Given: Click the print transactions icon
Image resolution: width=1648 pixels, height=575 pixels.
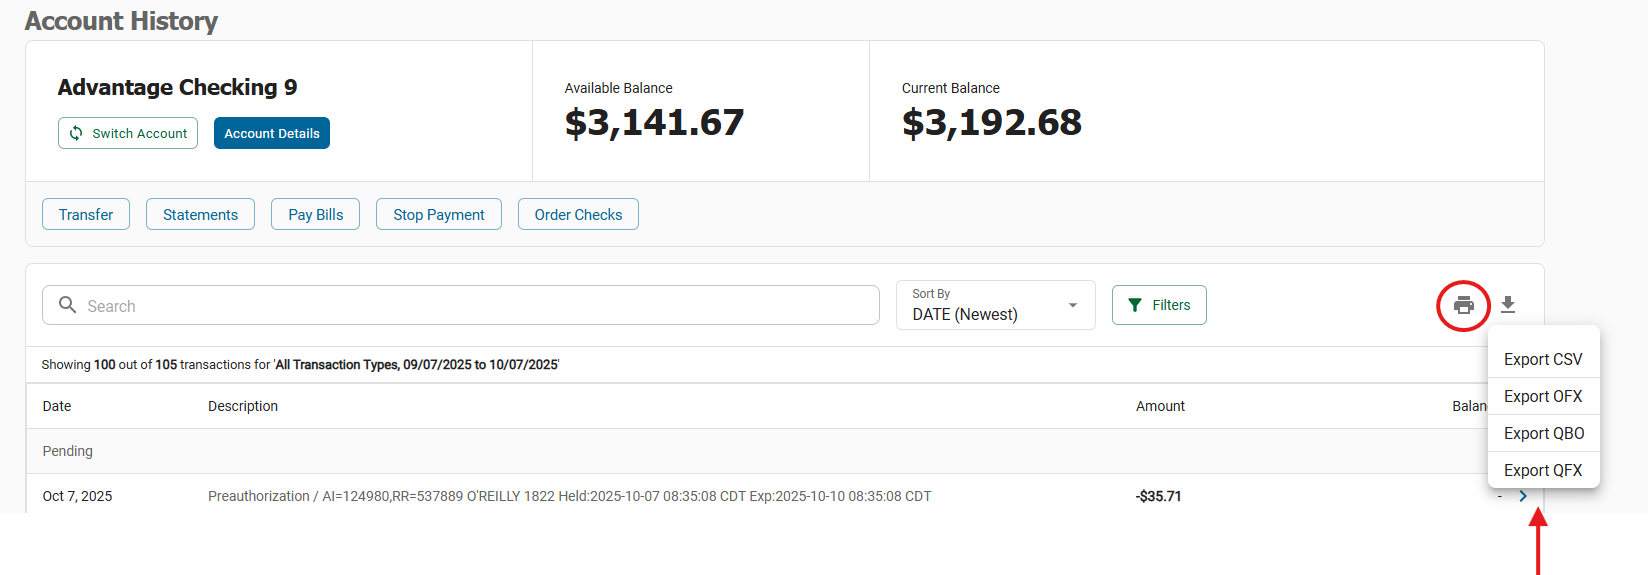Looking at the screenshot, I should pos(1463,305).
